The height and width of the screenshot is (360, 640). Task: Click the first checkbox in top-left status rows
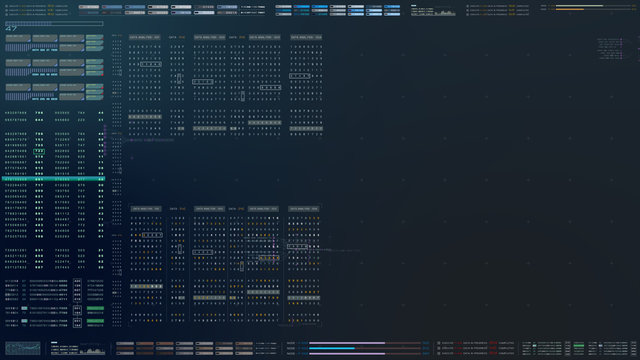point(7,6)
